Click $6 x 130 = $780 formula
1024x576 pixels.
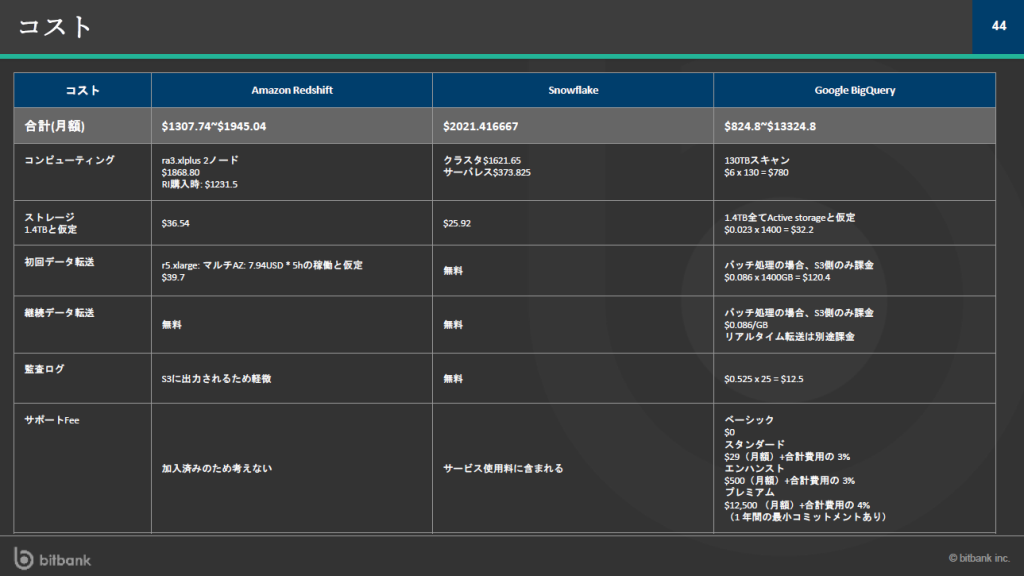[756, 172]
